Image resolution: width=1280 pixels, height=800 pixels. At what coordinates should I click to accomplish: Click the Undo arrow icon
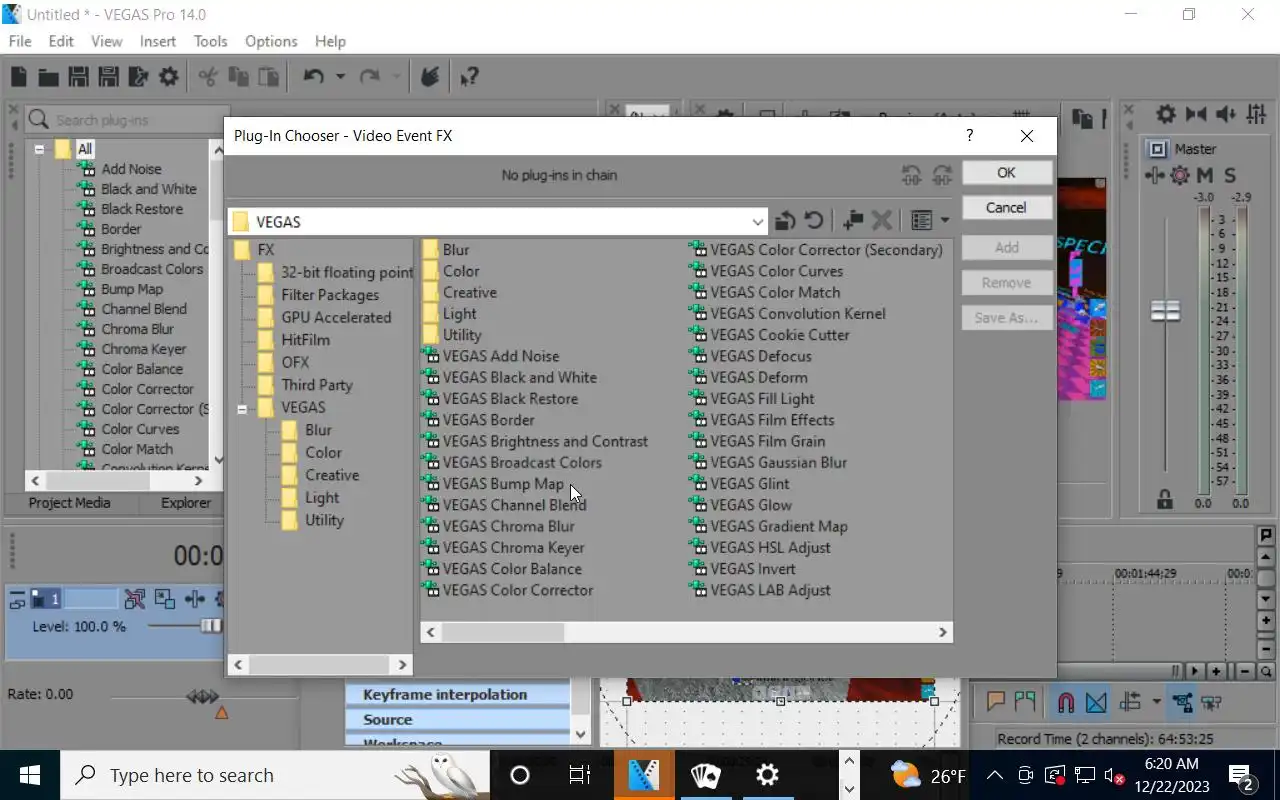click(x=314, y=77)
